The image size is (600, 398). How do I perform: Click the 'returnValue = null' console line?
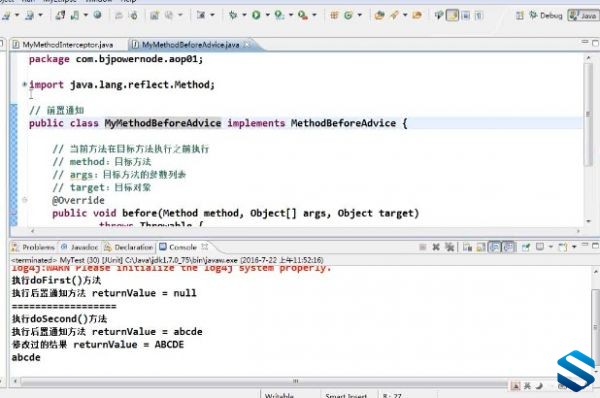[x=104, y=293]
